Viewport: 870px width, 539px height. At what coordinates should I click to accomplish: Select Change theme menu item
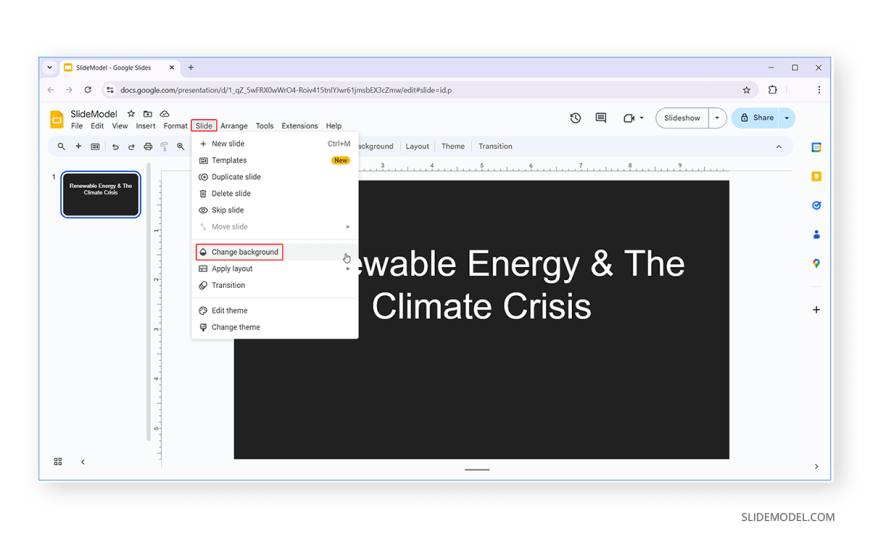(275, 328)
